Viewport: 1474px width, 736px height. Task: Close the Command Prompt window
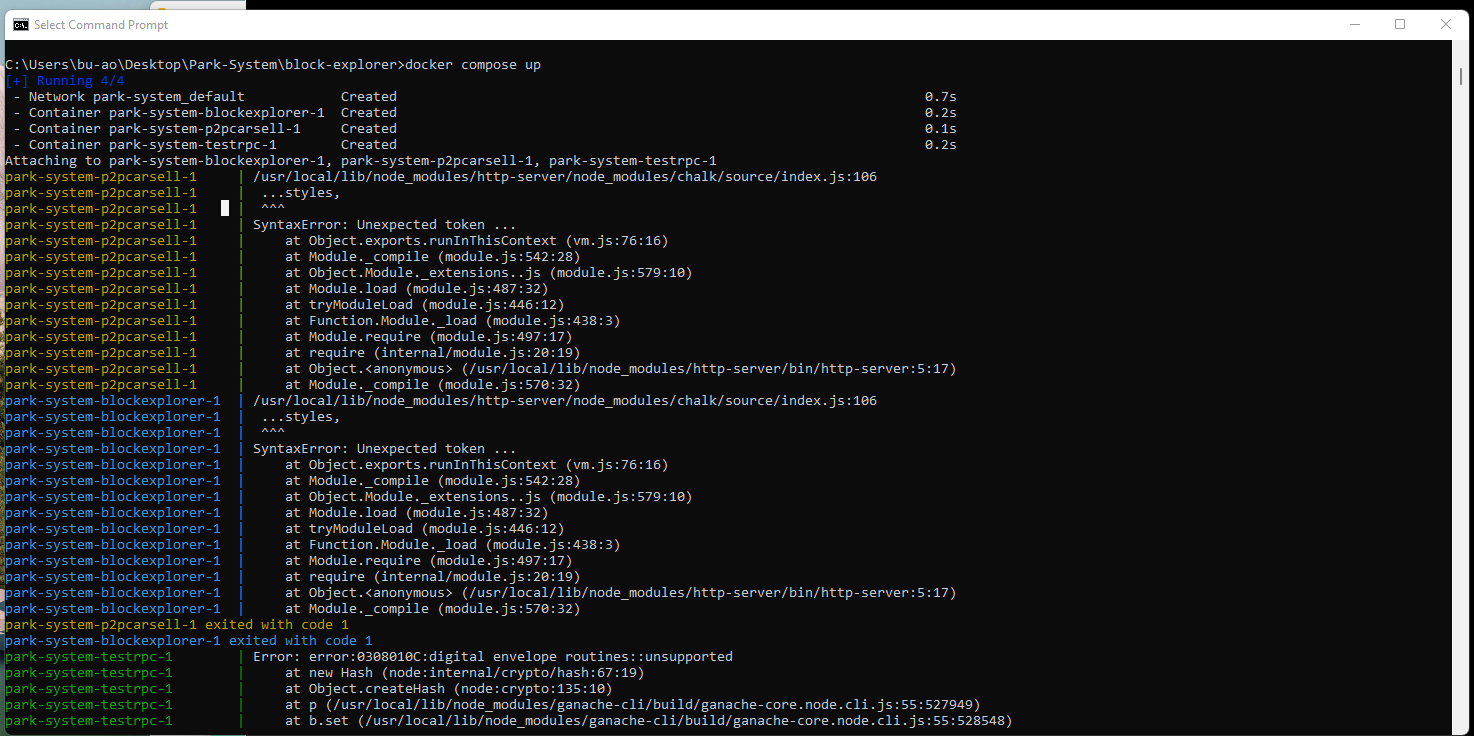click(1447, 24)
